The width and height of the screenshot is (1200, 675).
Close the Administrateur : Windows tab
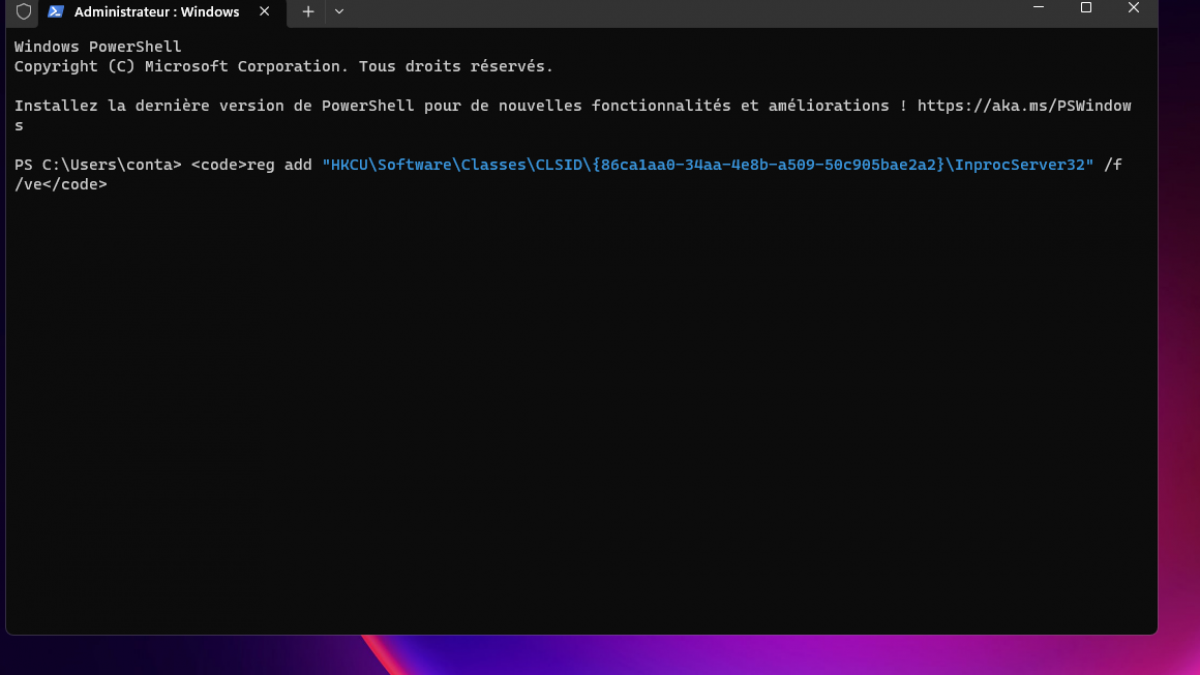[x=264, y=12]
